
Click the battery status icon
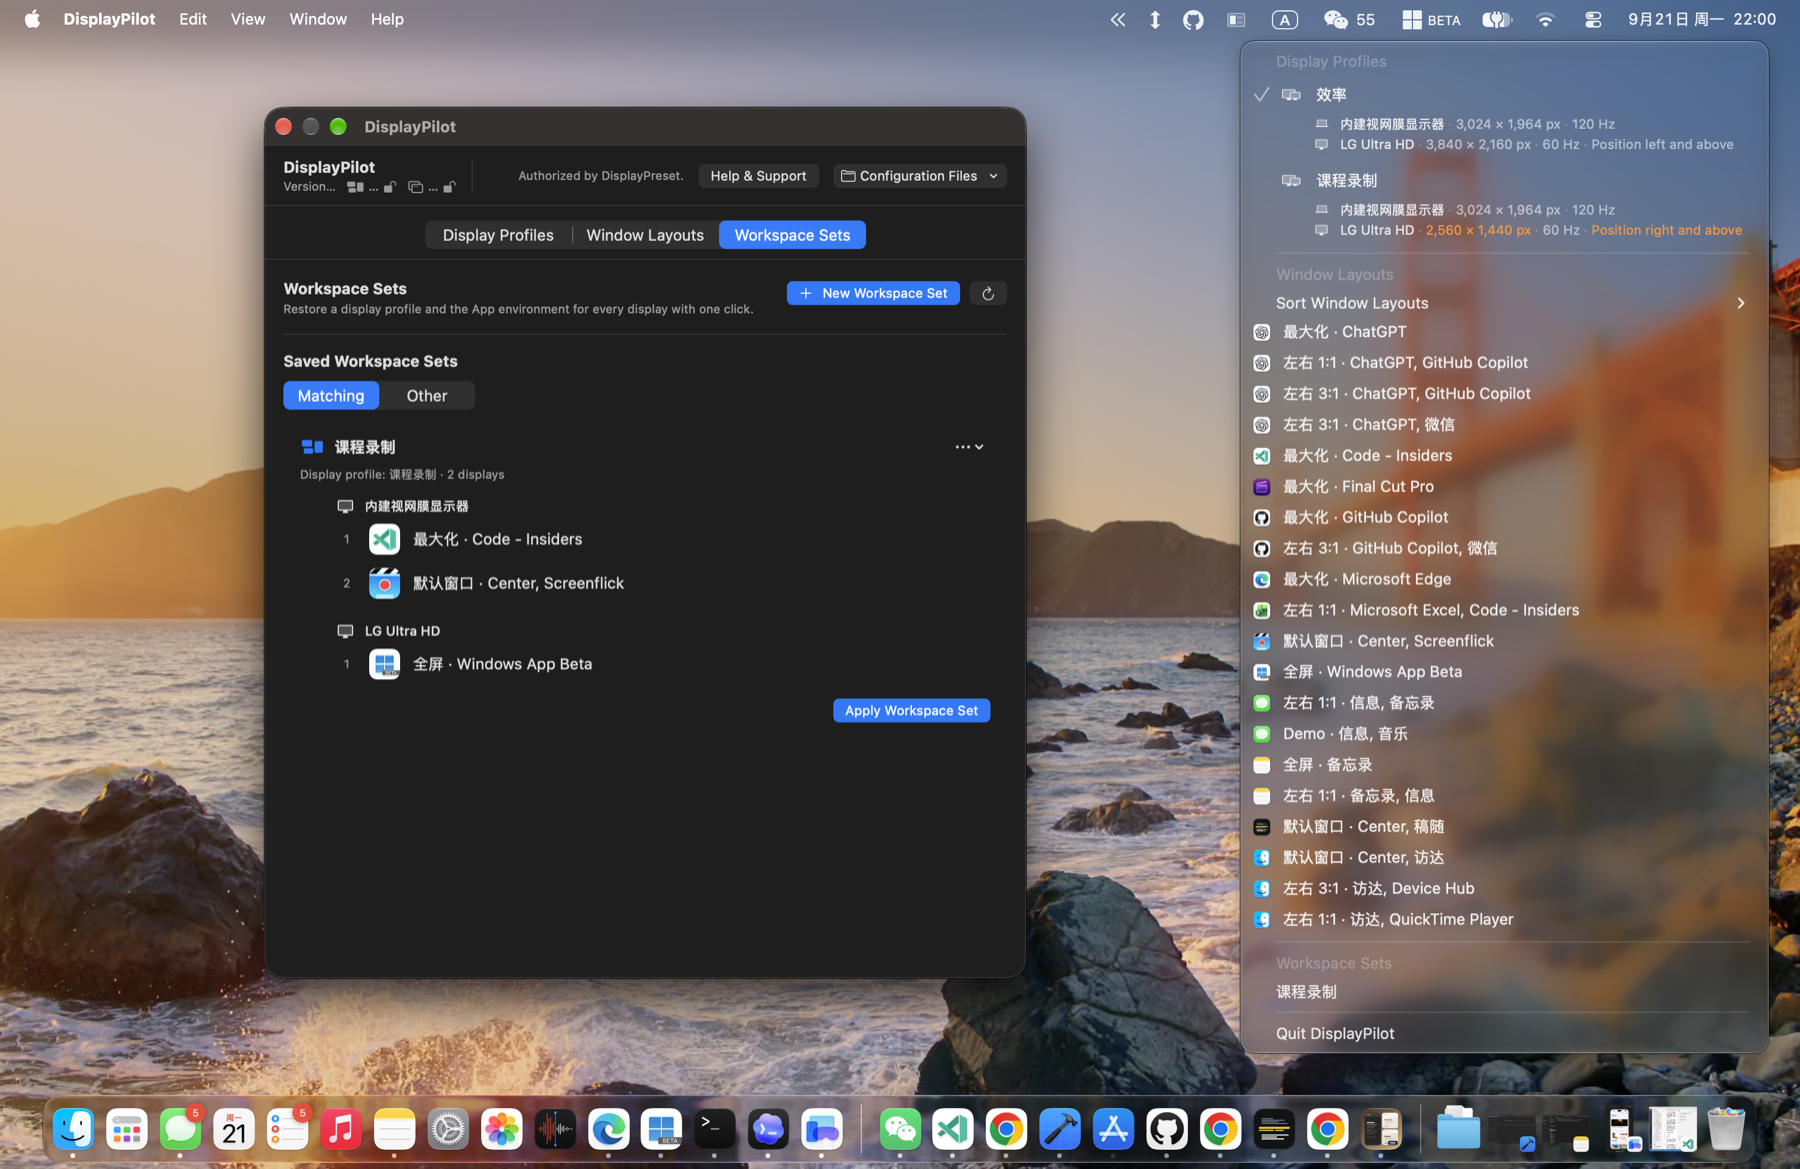click(x=1497, y=20)
